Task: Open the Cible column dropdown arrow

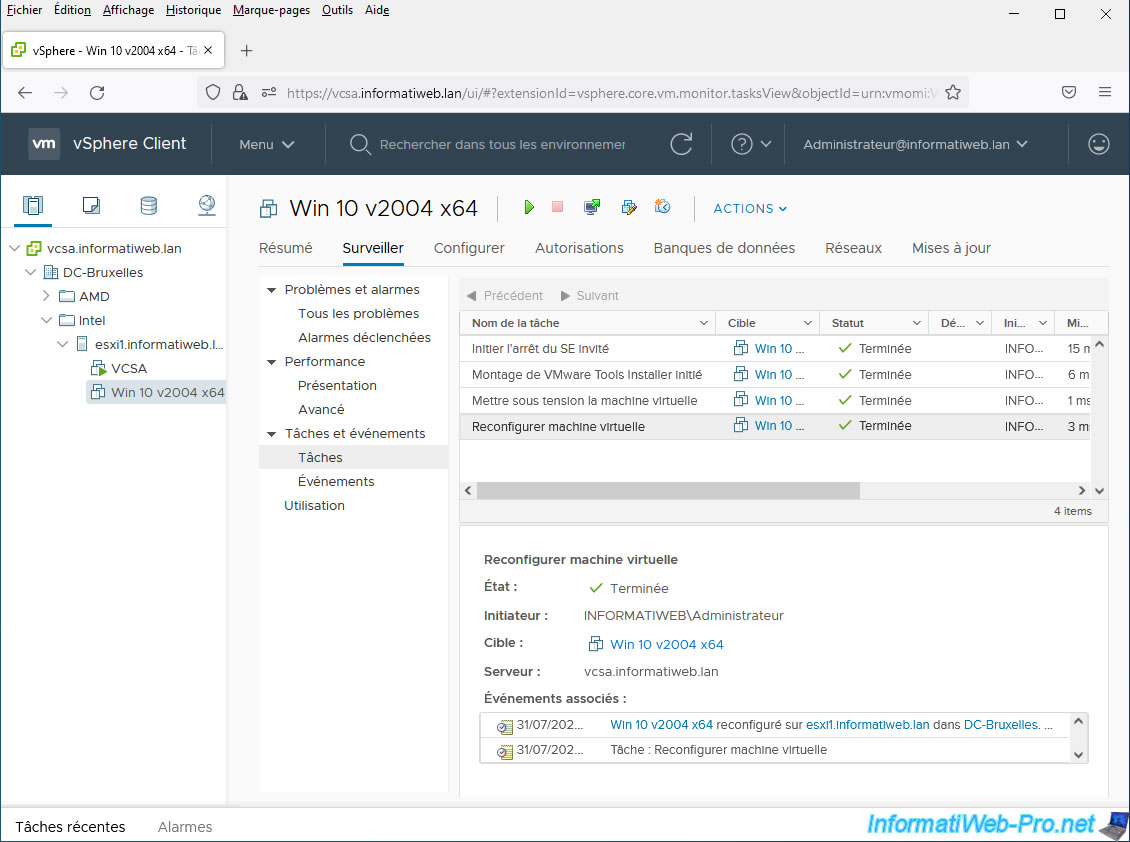Action: point(808,323)
